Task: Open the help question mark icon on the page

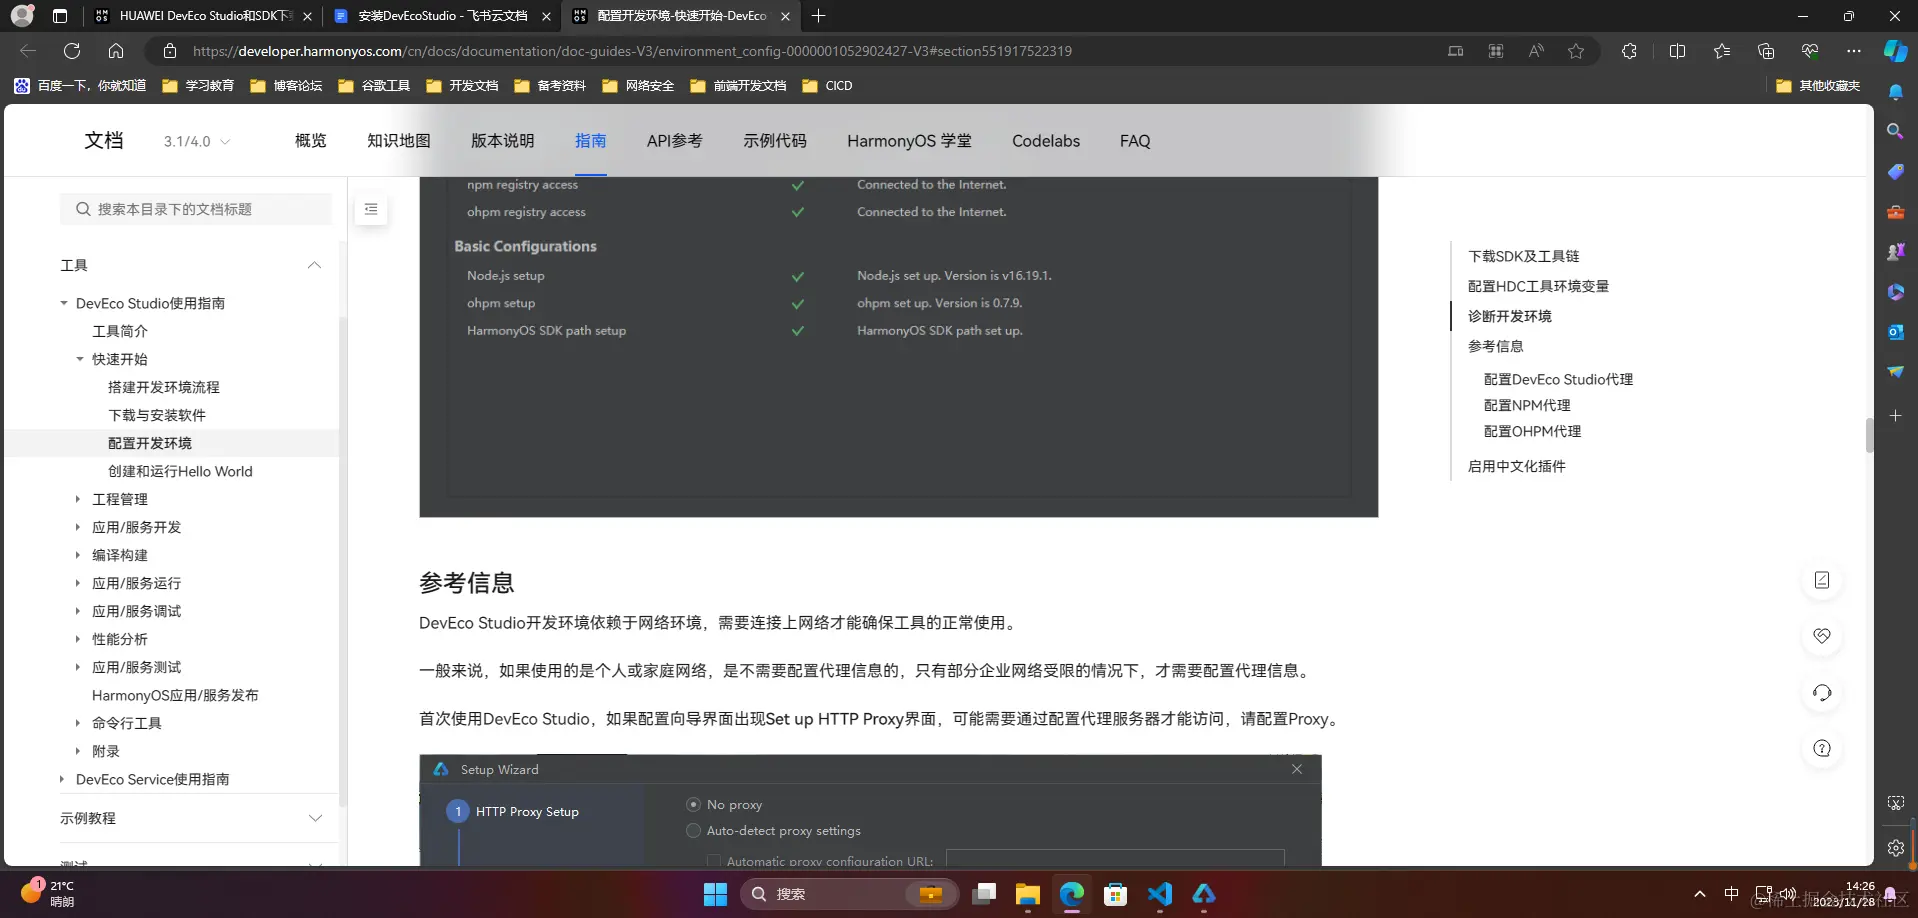Action: [1822, 748]
